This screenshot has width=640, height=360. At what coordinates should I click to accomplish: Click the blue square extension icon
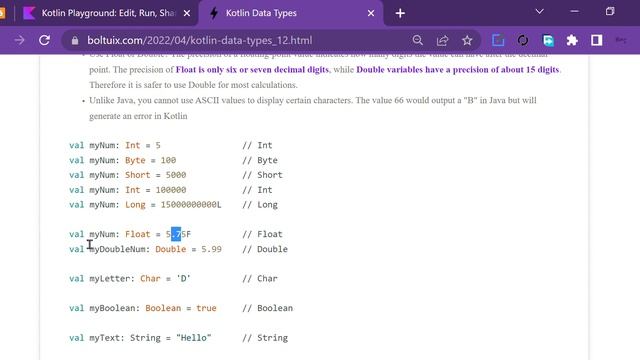pos(498,40)
